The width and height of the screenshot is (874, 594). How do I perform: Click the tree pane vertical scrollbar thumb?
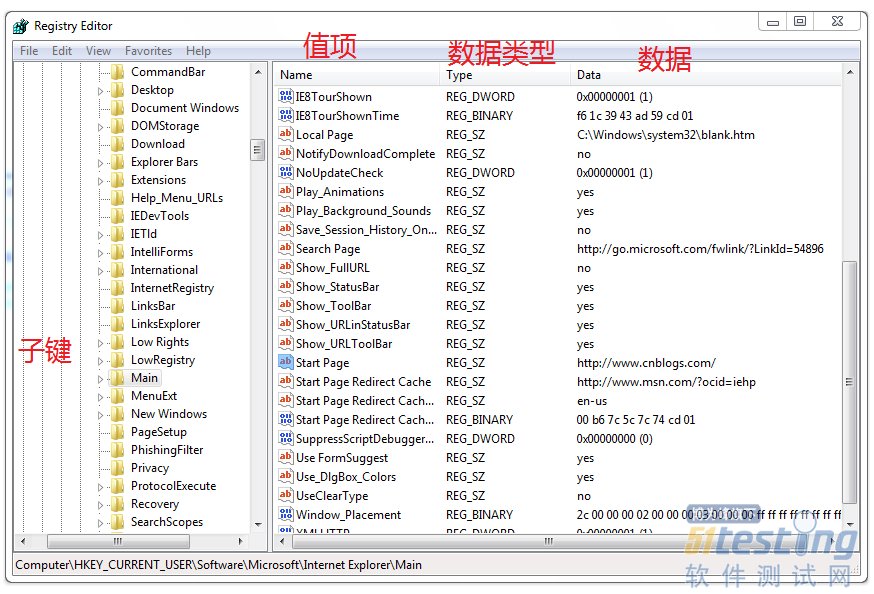point(257,150)
